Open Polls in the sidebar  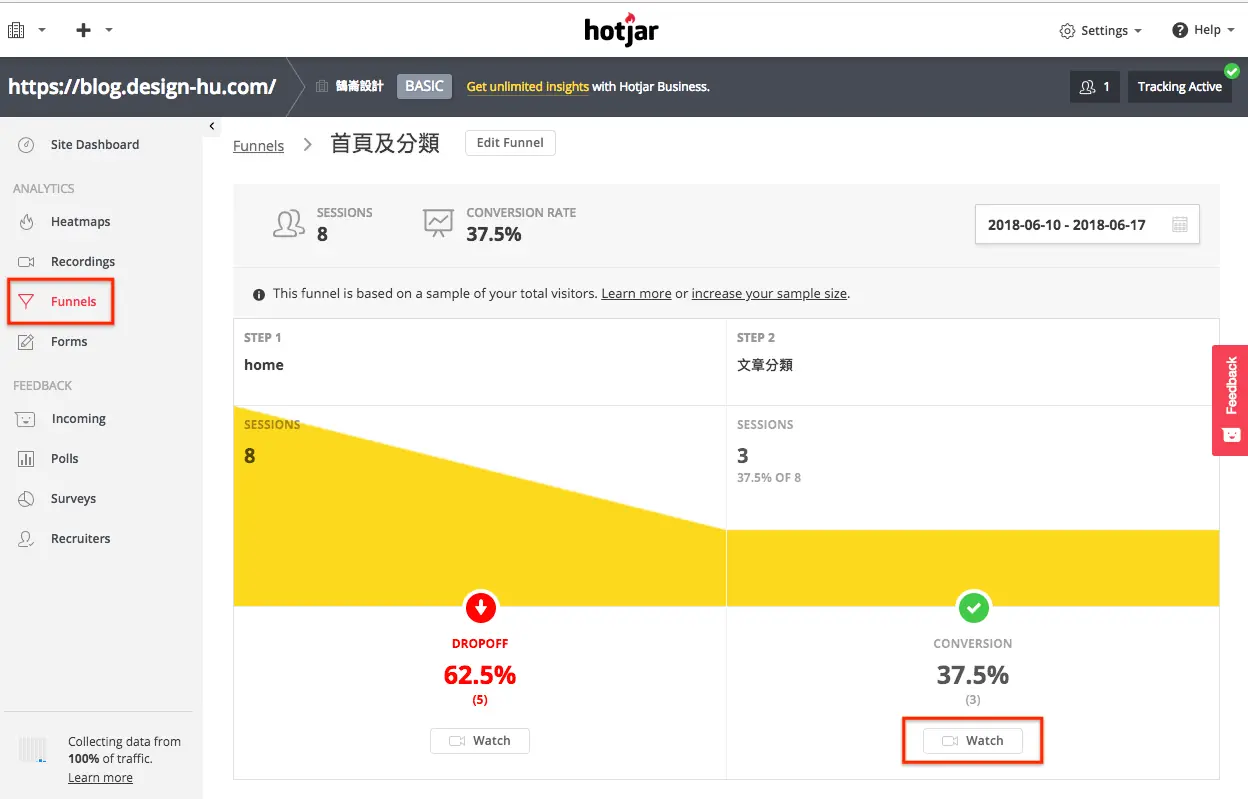64,459
